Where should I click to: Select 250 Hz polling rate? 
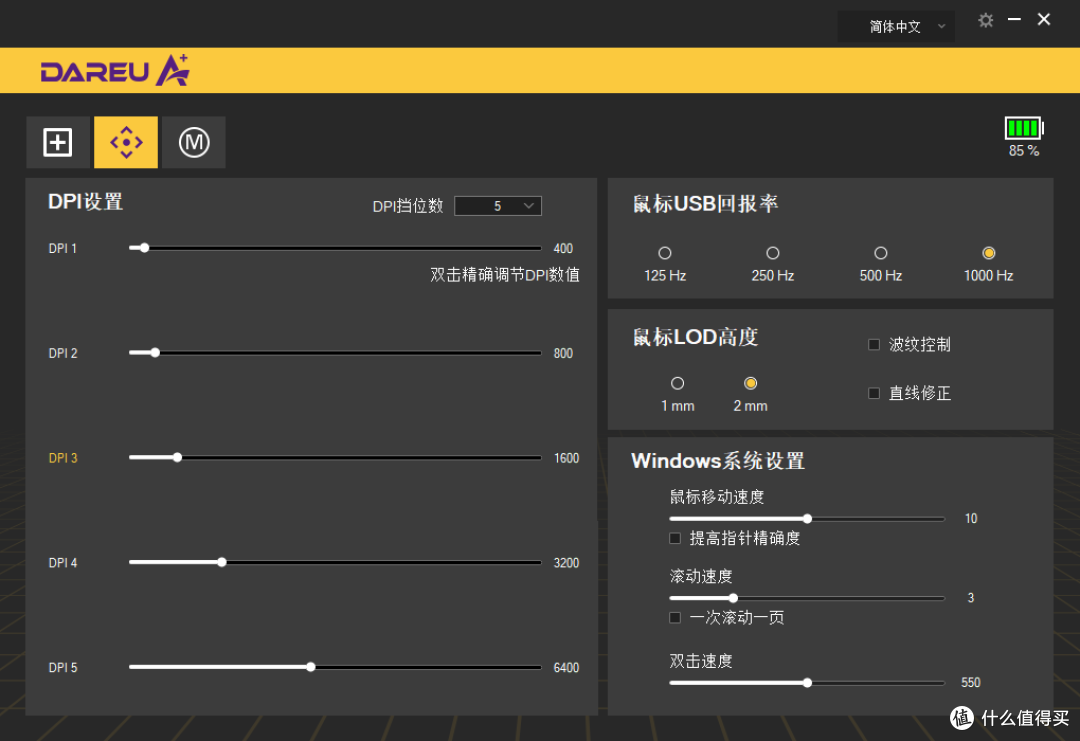pos(773,253)
